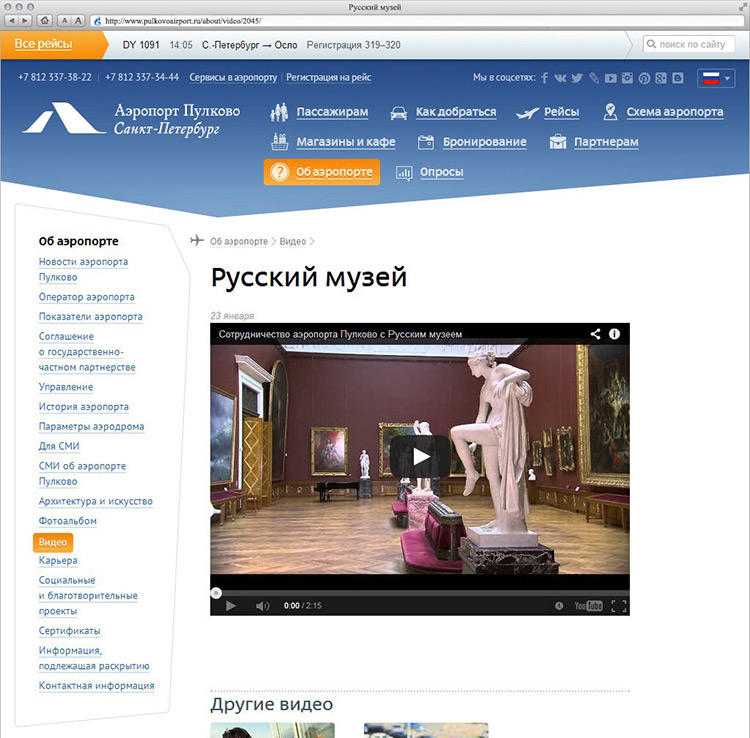Image resolution: width=750 pixels, height=738 pixels.
Task: Open Управление sidebar link
Action: click(66, 387)
